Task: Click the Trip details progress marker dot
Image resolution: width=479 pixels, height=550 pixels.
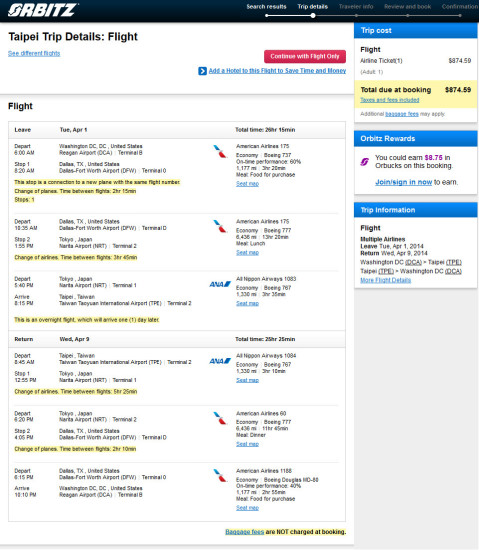Action: coord(313,15)
